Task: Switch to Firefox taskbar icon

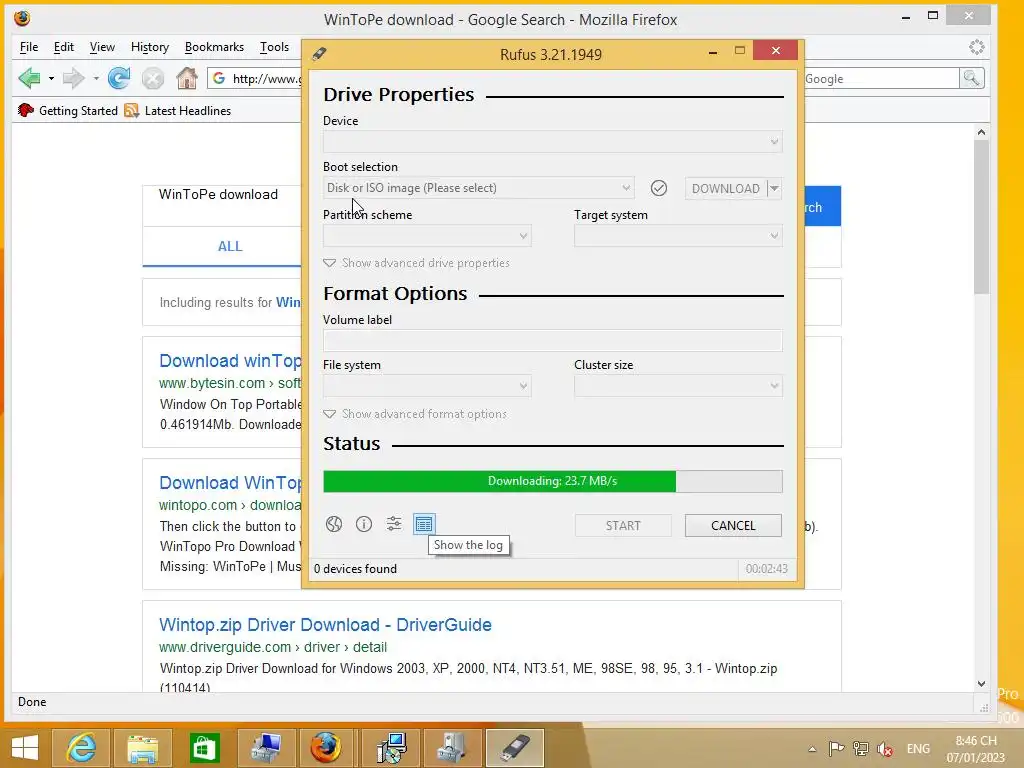Action: (325, 748)
